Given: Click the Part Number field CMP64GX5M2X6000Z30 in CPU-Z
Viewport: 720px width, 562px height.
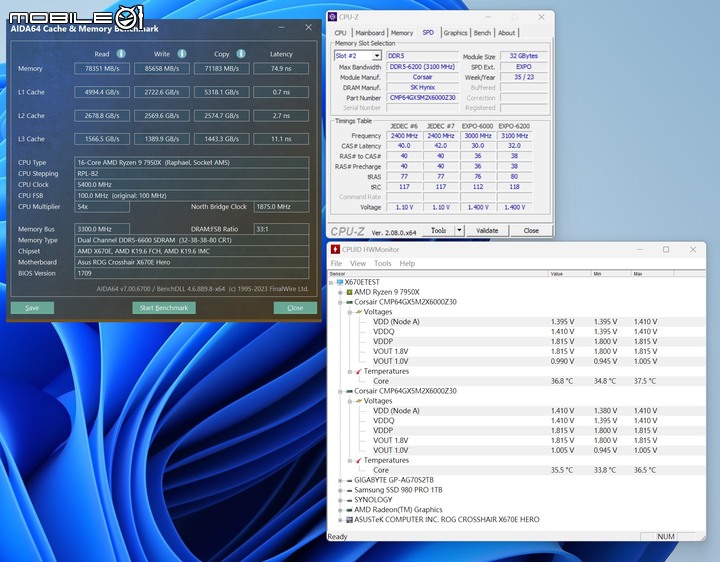Looking at the screenshot, I should click(422, 98).
